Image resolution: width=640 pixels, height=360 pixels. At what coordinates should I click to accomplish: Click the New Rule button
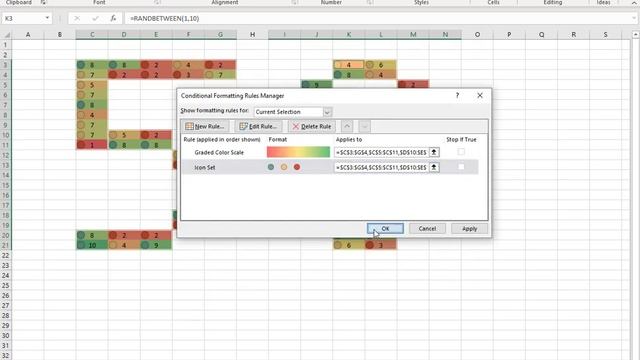(x=205, y=127)
